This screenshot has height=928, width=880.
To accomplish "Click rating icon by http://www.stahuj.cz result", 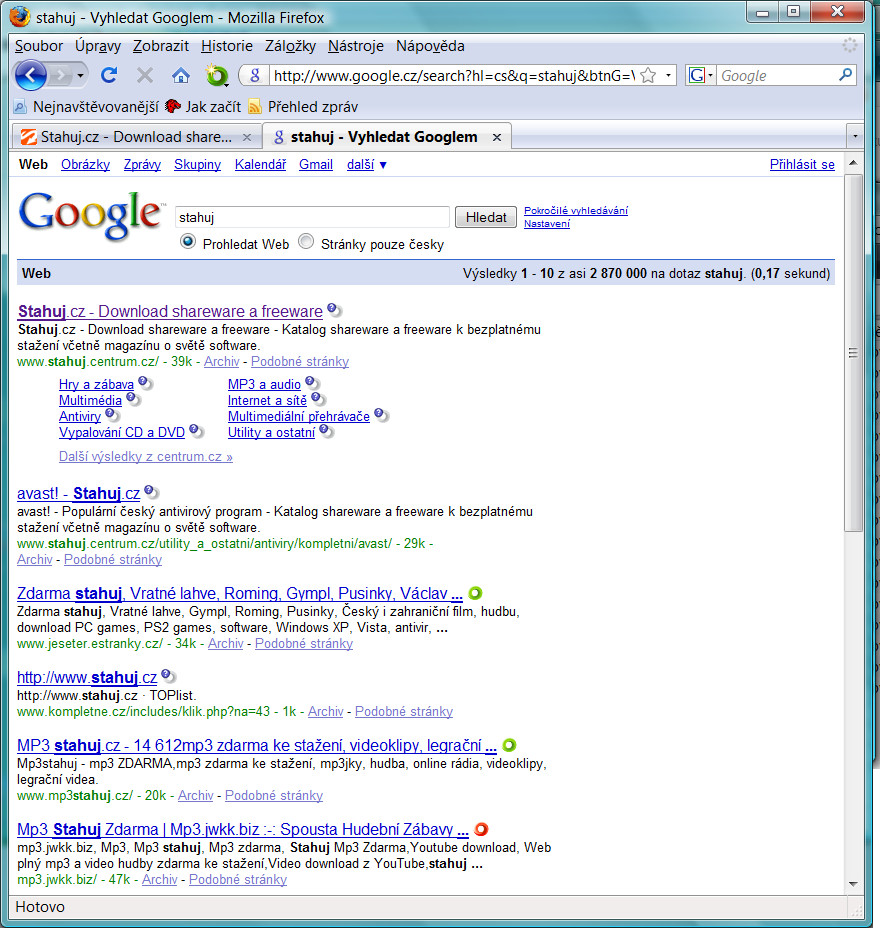I will coord(168,675).
